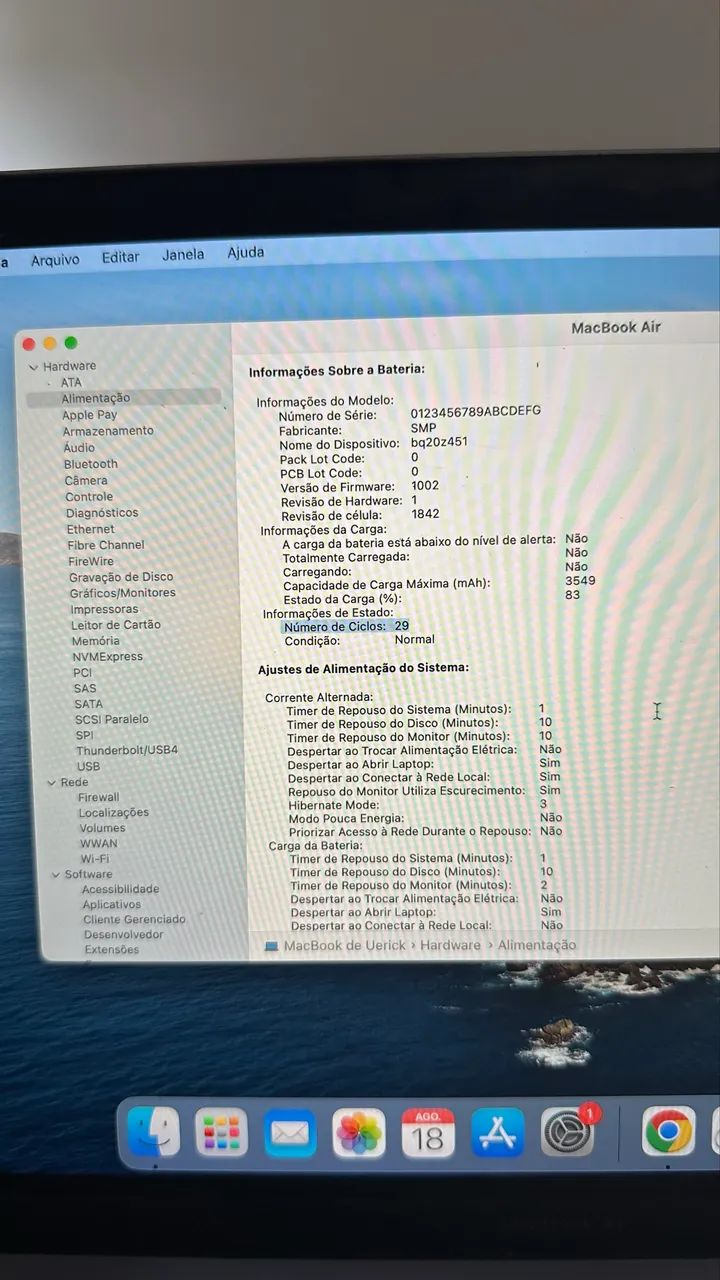Screen dimensions: 720x1280
Task: Select Volumes under Rede
Action: tap(102, 828)
